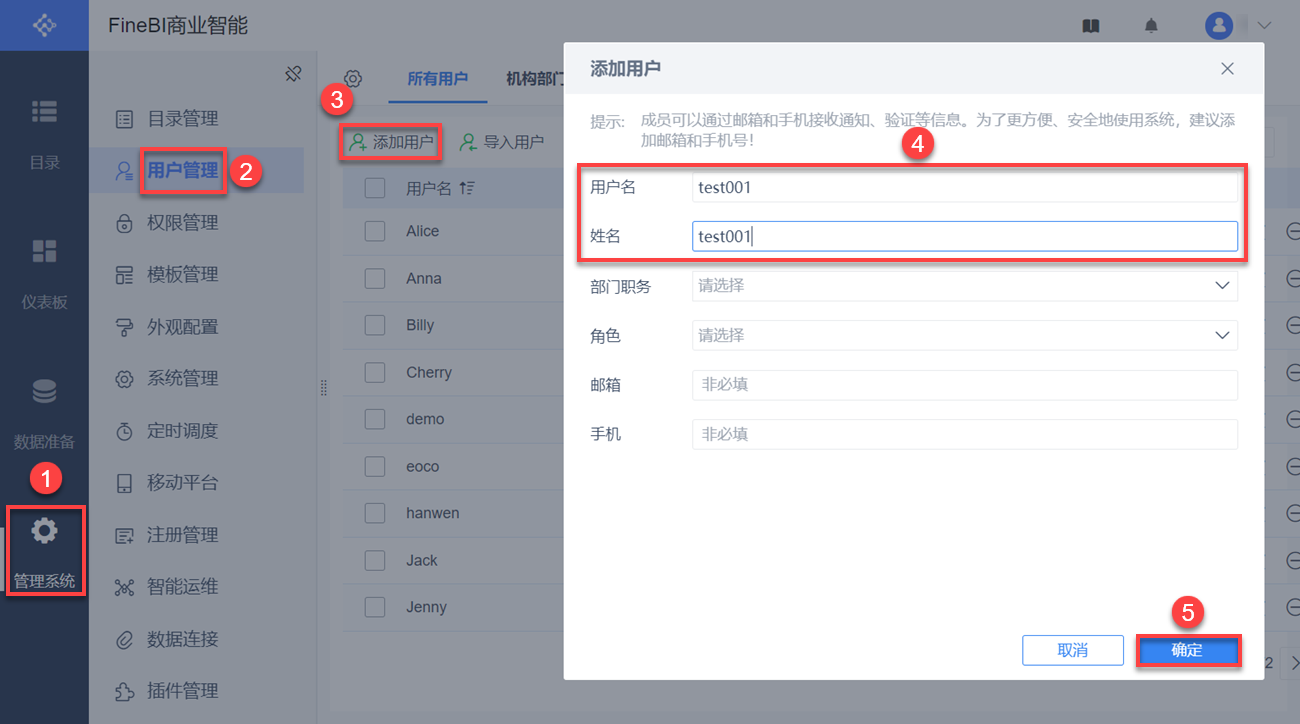Check the checkbox for user Cherry
The width and height of the screenshot is (1300, 724).
375,372
